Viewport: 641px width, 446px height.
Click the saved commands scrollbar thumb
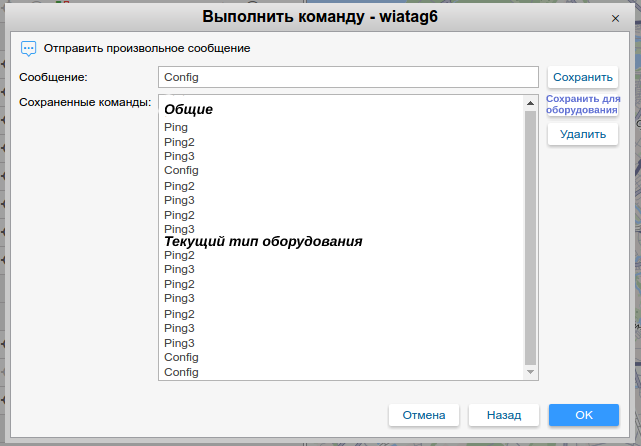click(x=531, y=235)
